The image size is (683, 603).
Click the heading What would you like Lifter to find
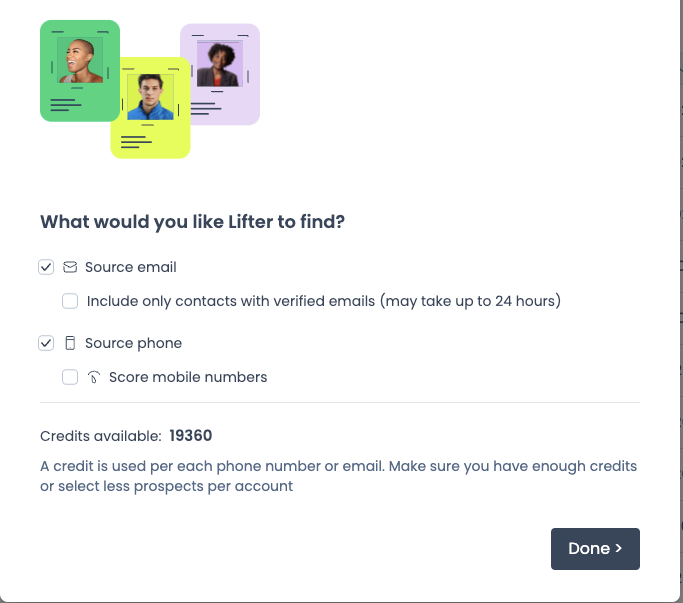tap(193, 222)
